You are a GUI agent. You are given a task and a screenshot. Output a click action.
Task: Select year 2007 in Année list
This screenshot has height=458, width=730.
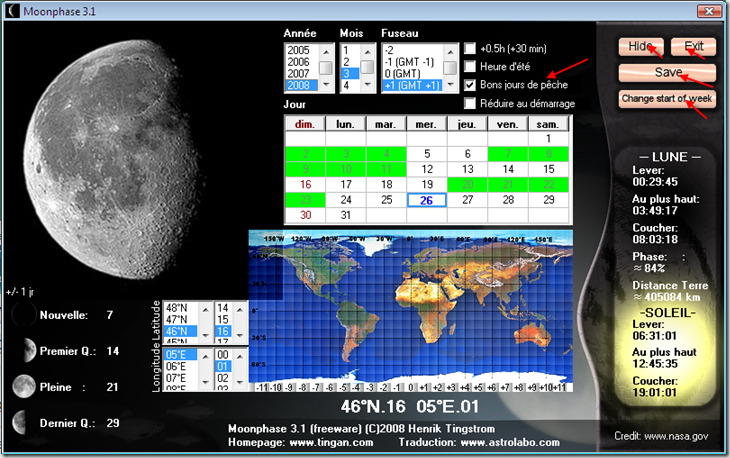[x=299, y=73]
